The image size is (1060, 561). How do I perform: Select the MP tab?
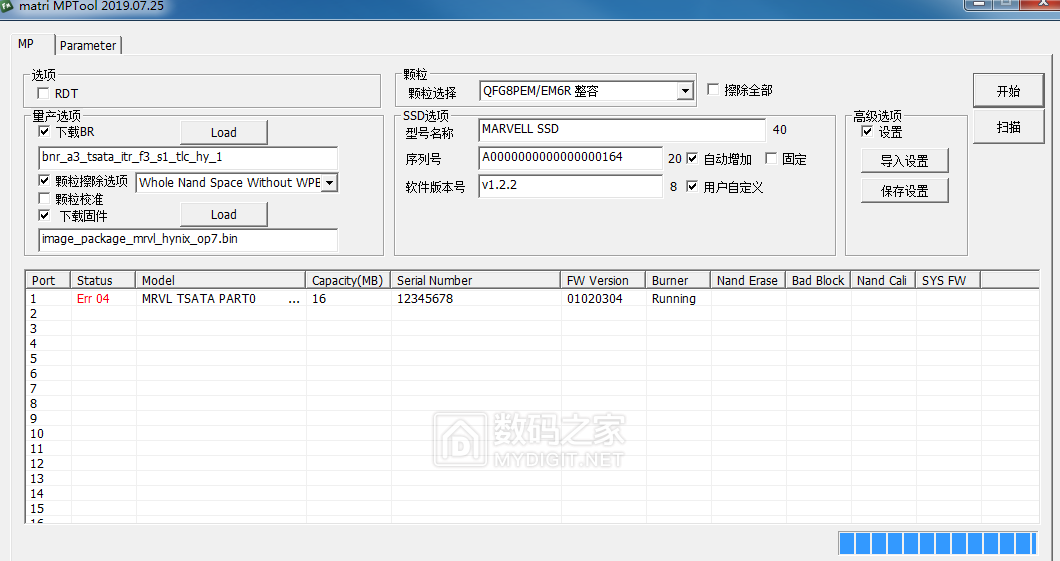27,44
